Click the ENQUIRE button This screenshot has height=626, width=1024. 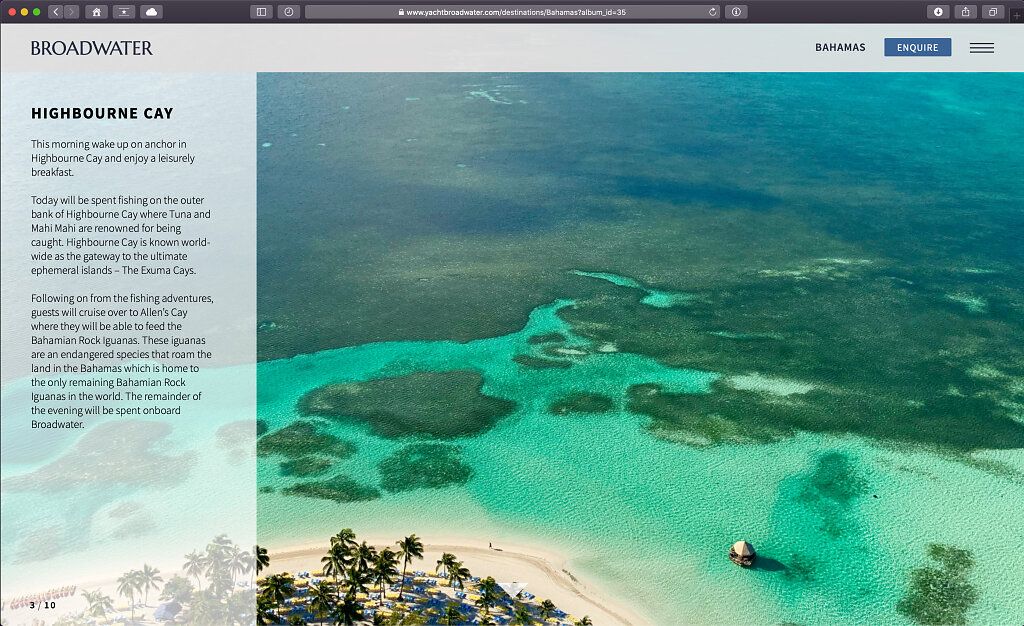click(918, 47)
